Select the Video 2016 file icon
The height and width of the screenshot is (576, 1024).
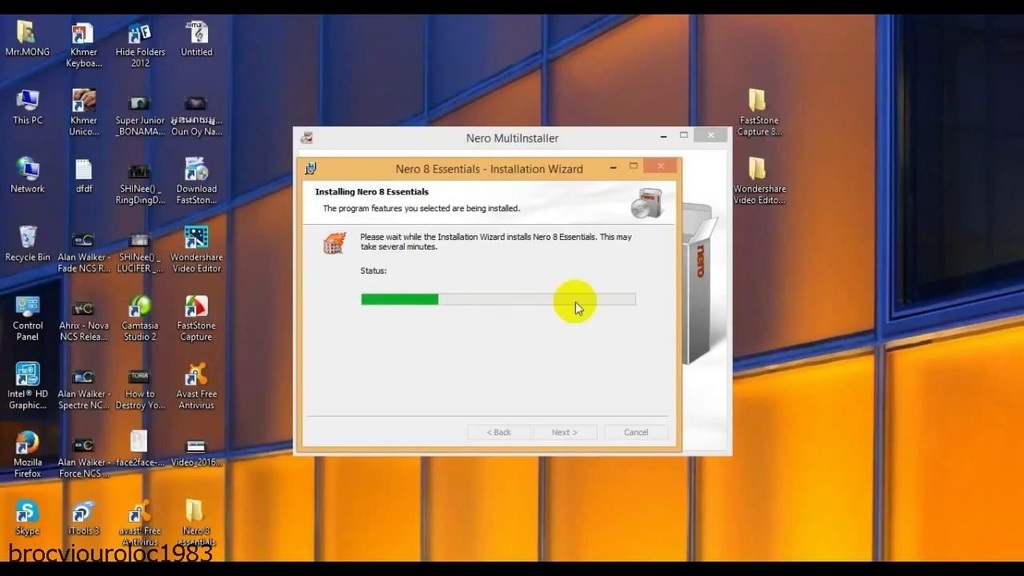click(197, 451)
